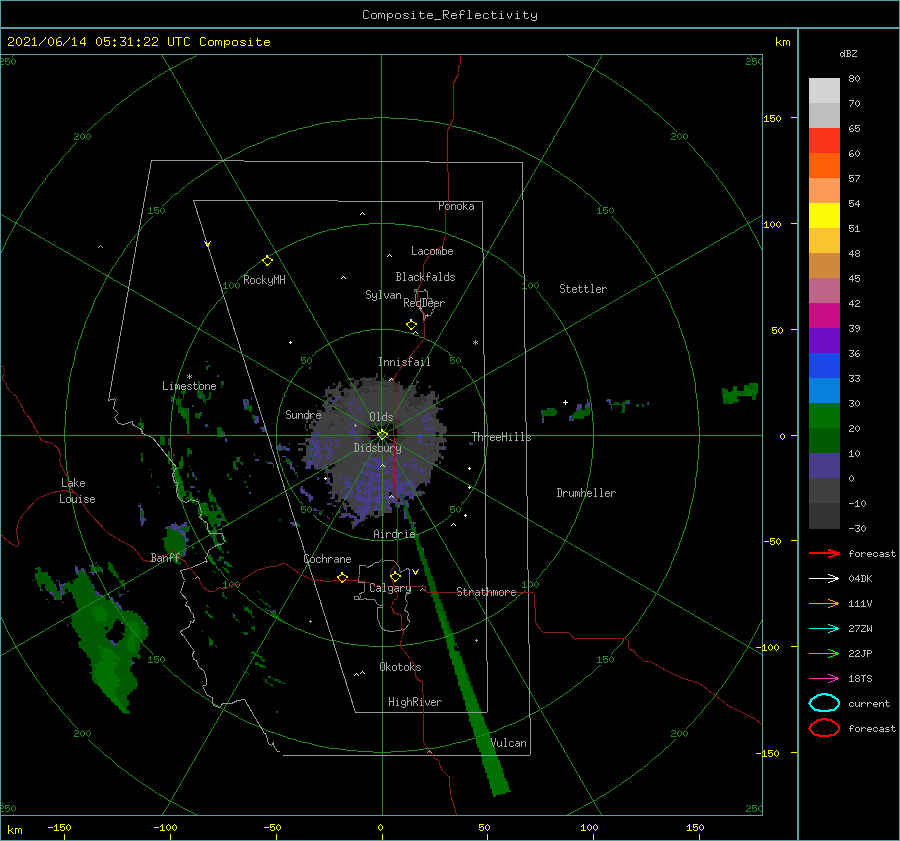This screenshot has width=900, height=841.
Task: Click the green 22JP arrow in legend
Action: point(824,653)
